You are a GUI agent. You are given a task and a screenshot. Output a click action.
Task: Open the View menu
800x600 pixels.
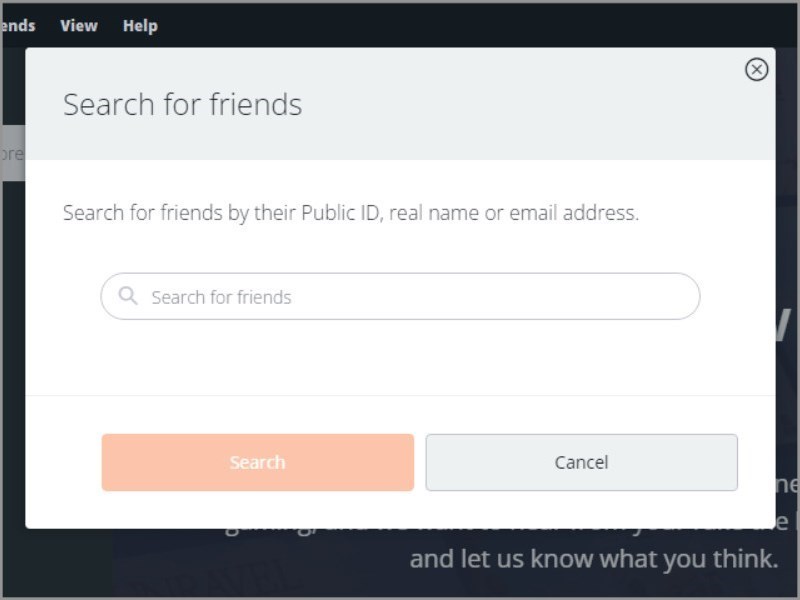pos(78,25)
